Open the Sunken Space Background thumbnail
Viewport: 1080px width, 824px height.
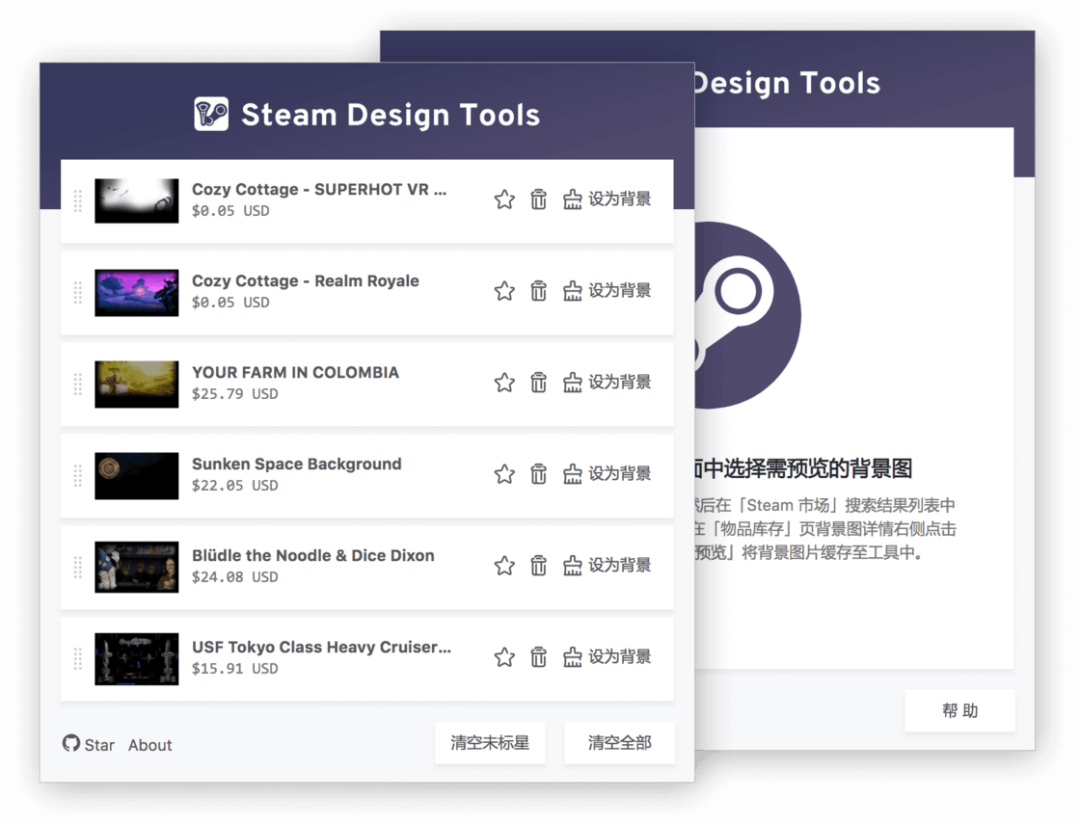tap(136, 475)
